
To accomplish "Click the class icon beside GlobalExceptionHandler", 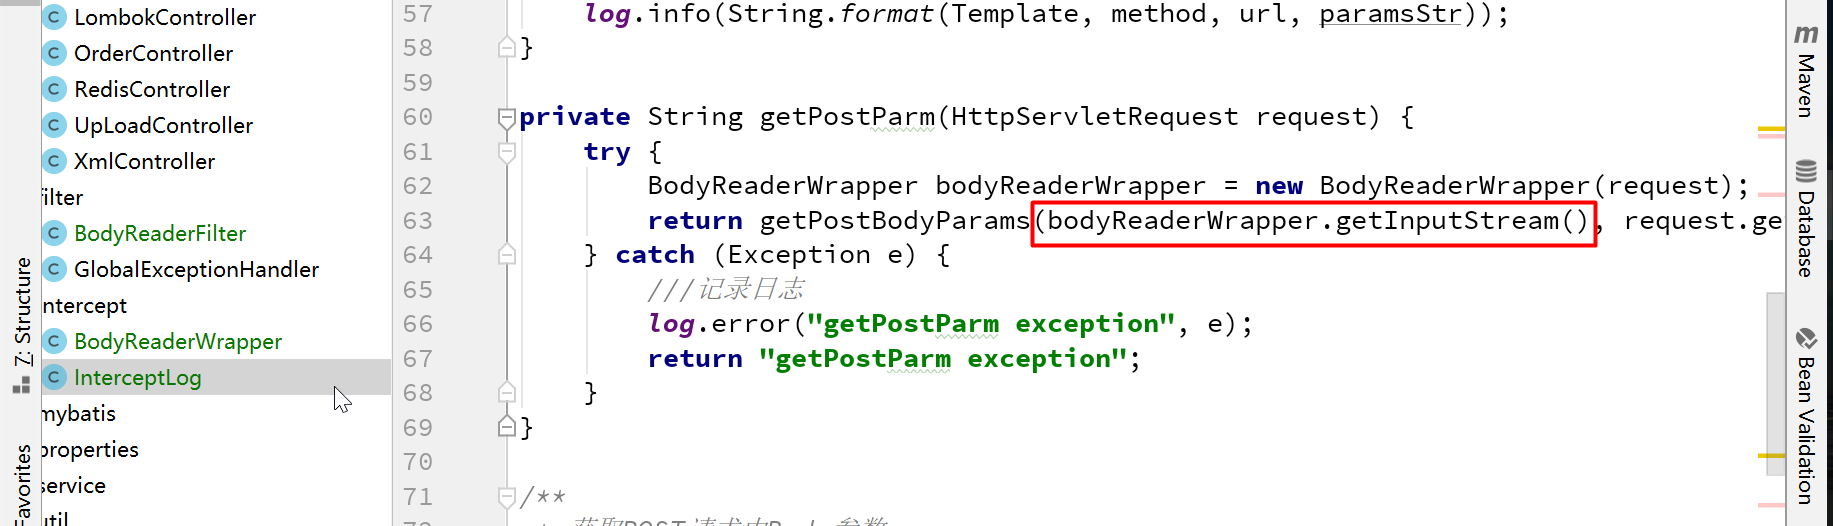I will click(x=55, y=269).
